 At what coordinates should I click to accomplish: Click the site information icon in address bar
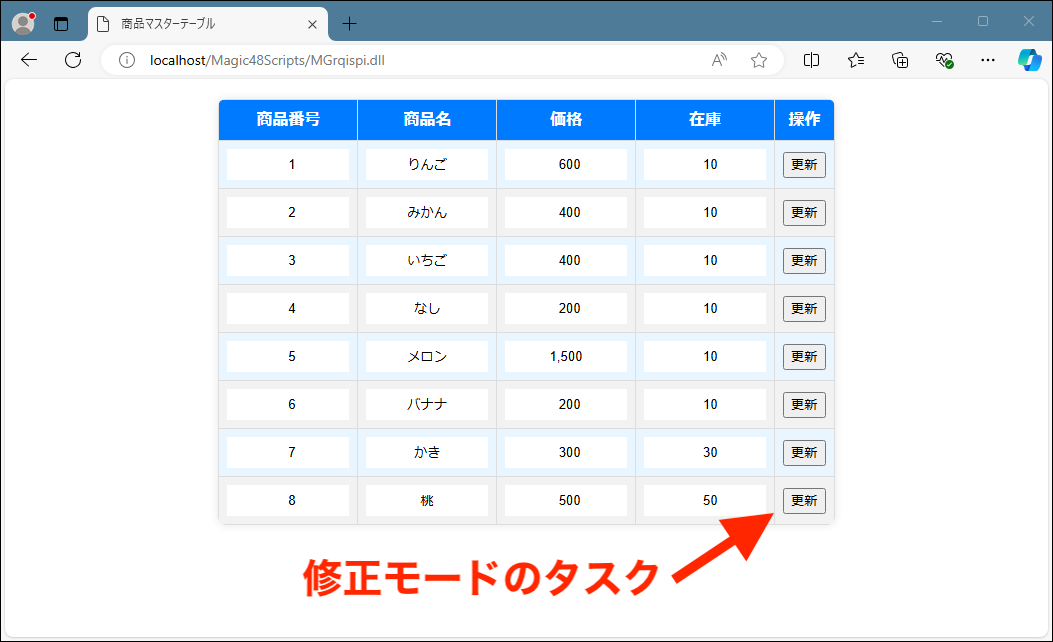[x=127, y=60]
